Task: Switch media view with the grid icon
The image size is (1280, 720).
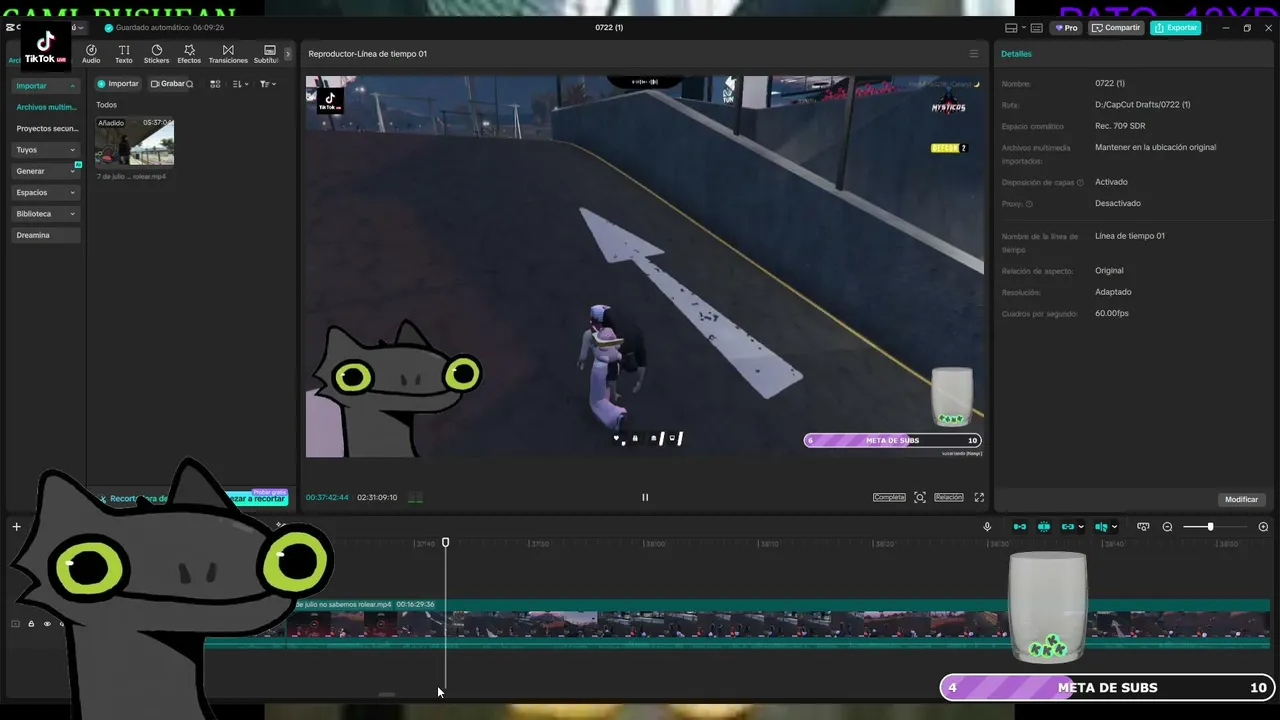Action: click(215, 84)
